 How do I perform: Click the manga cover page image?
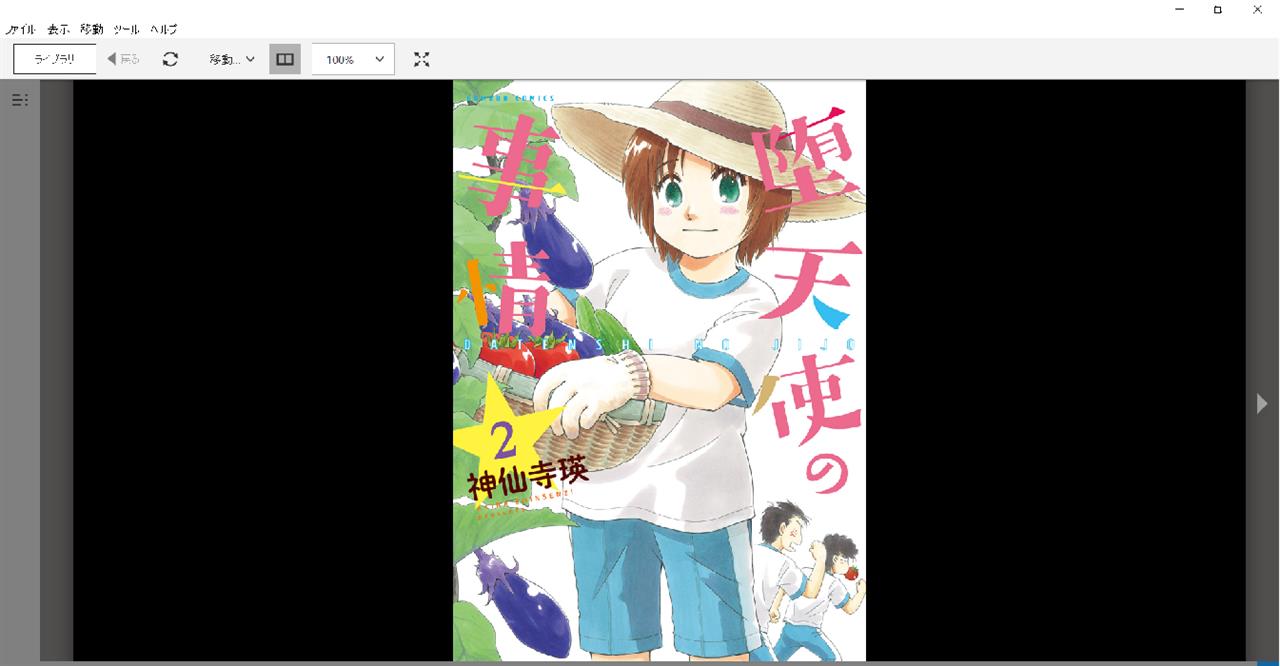(659, 370)
